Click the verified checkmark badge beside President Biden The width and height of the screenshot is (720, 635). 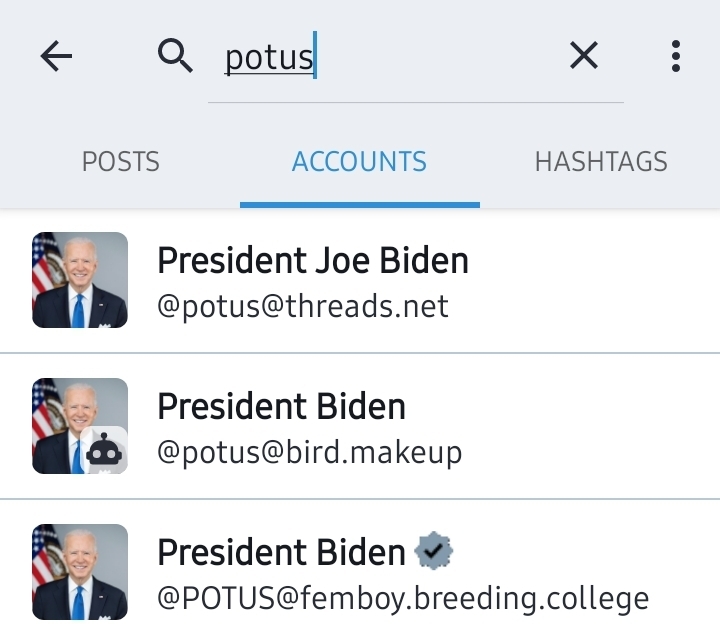pyautogui.click(x=433, y=551)
